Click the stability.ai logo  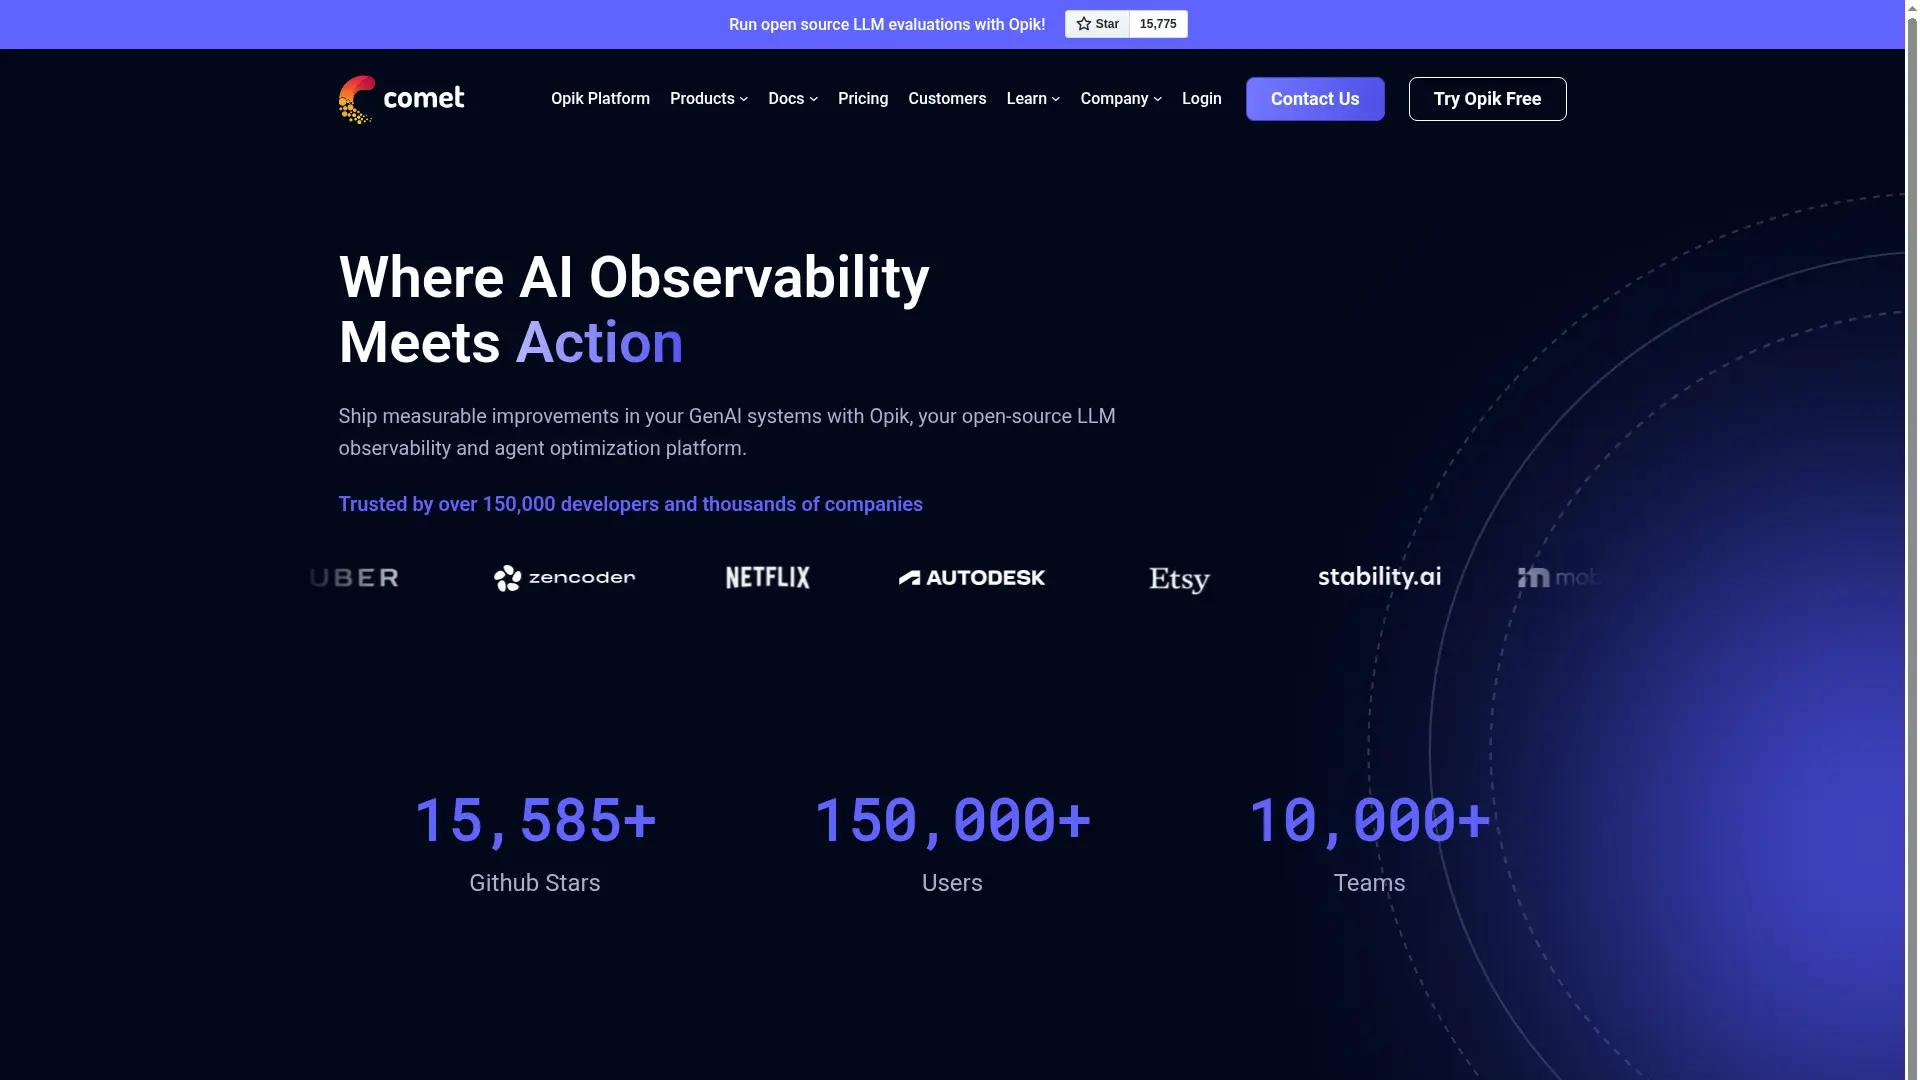click(1378, 576)
